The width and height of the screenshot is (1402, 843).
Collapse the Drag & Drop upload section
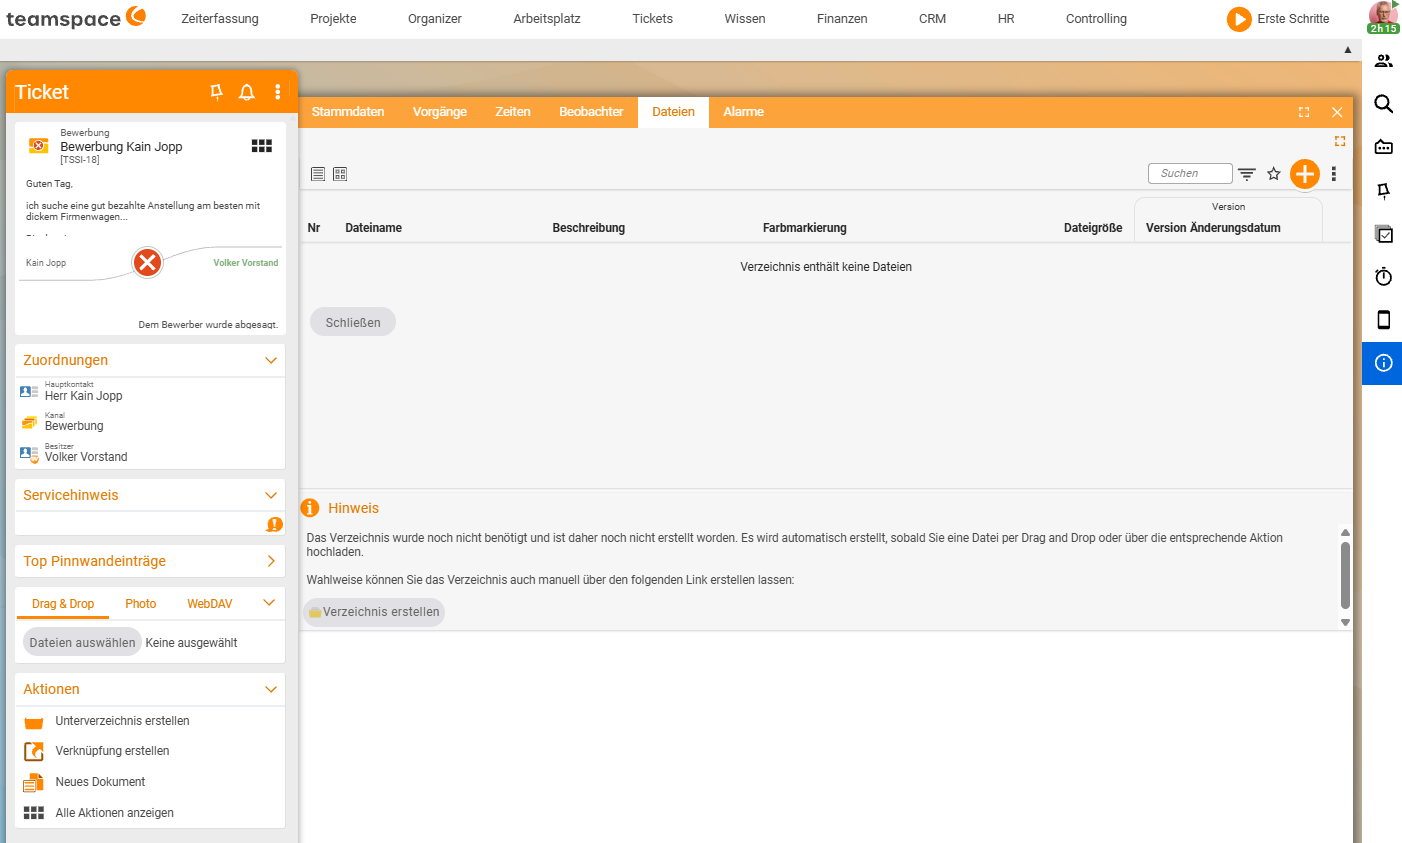click(269, 603)
